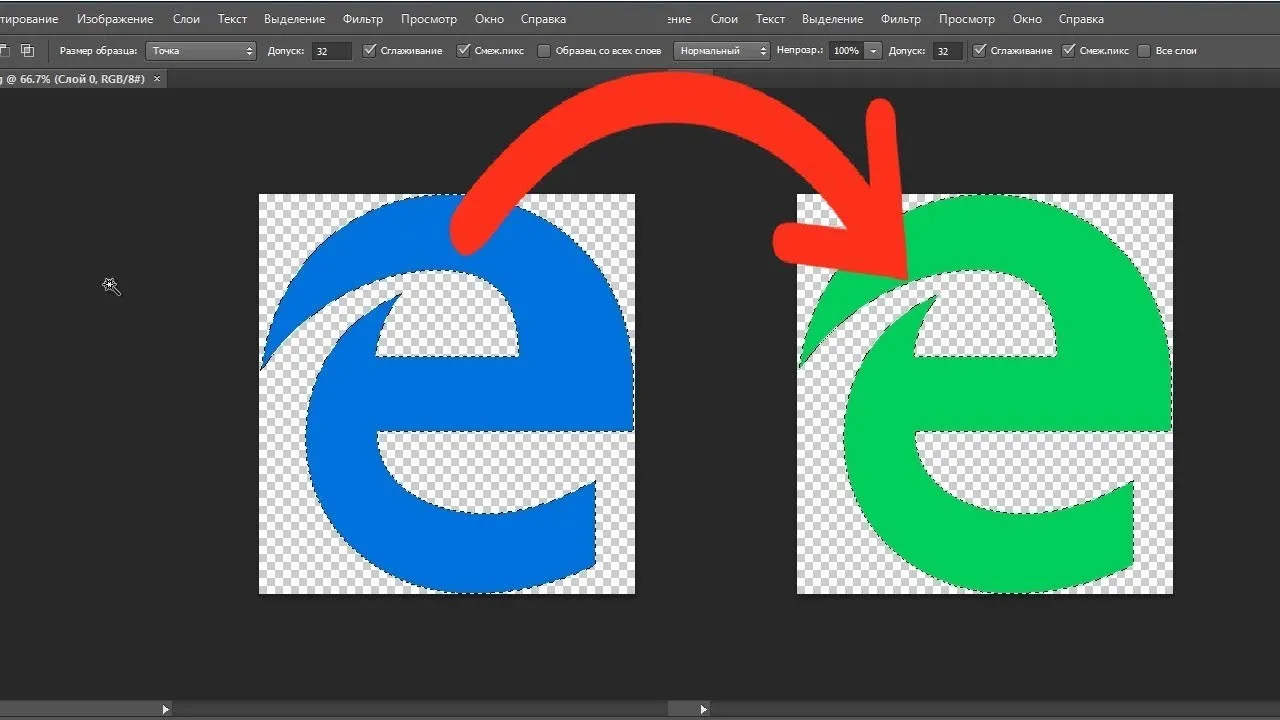
Task: Toggle Сглаживание checkbox in paint bucket options
Action: tap(980, 50)
